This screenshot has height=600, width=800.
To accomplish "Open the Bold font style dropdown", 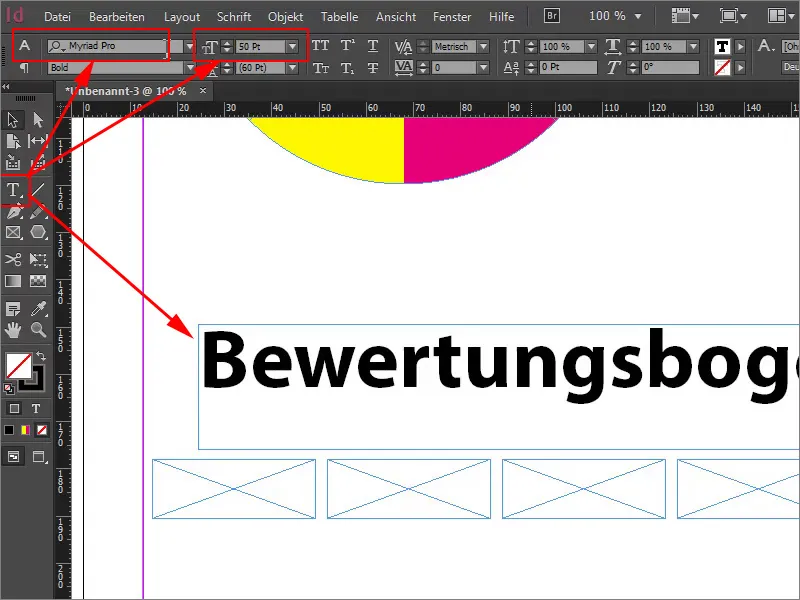I will coord(190,67).
